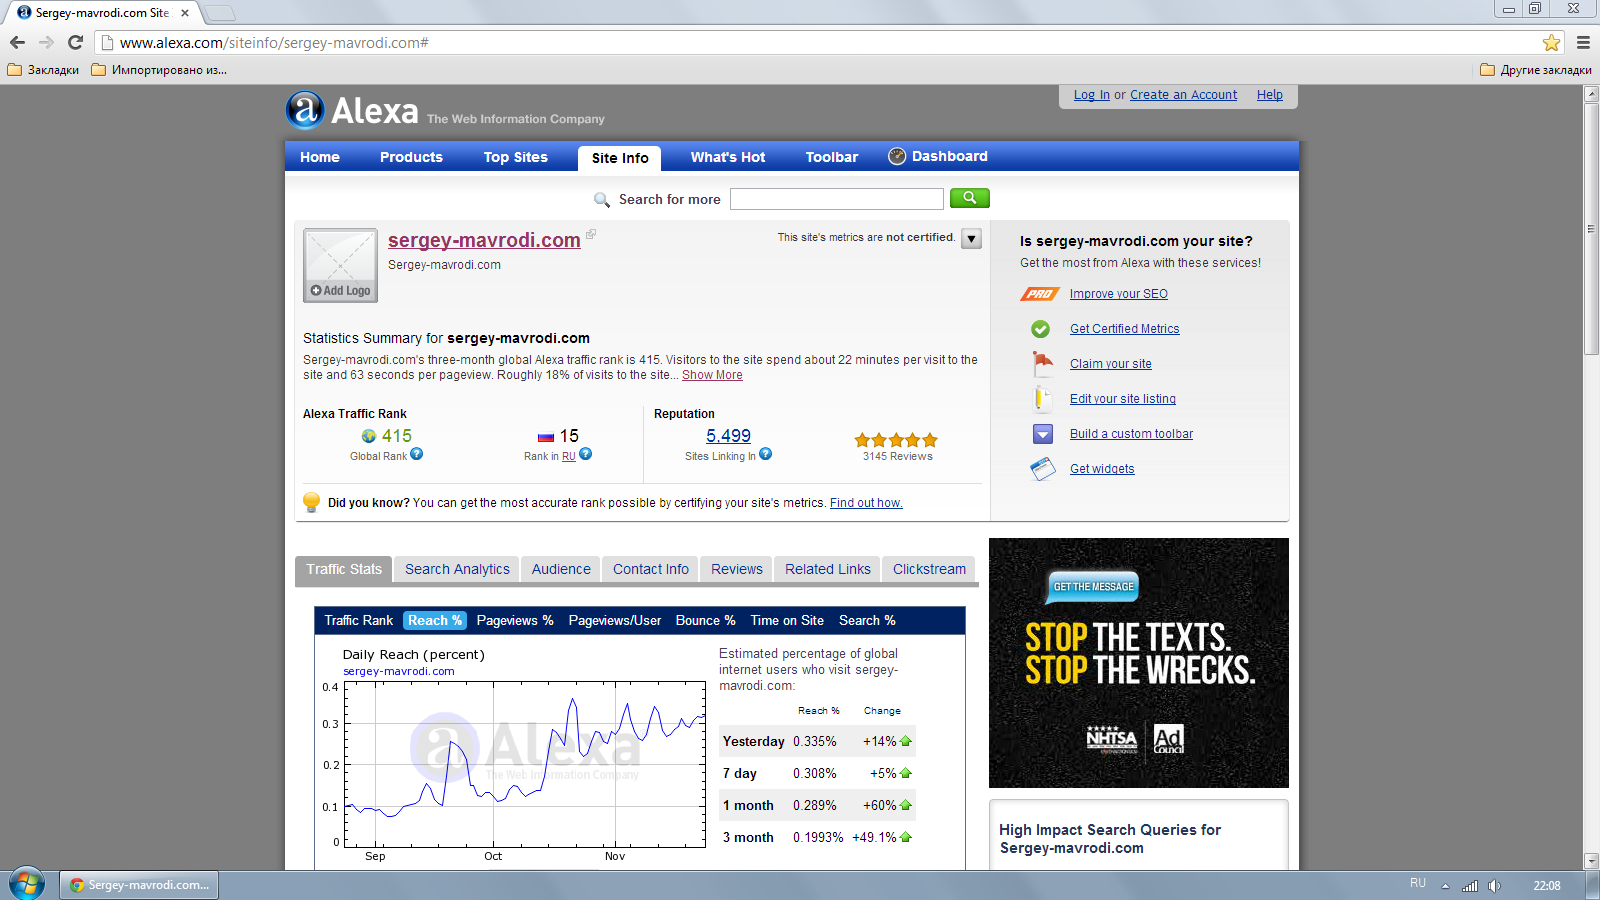Open the Другие закладки bookmarks folder
Viewport: 1600px width, 900px height.
coord(1536,70)
